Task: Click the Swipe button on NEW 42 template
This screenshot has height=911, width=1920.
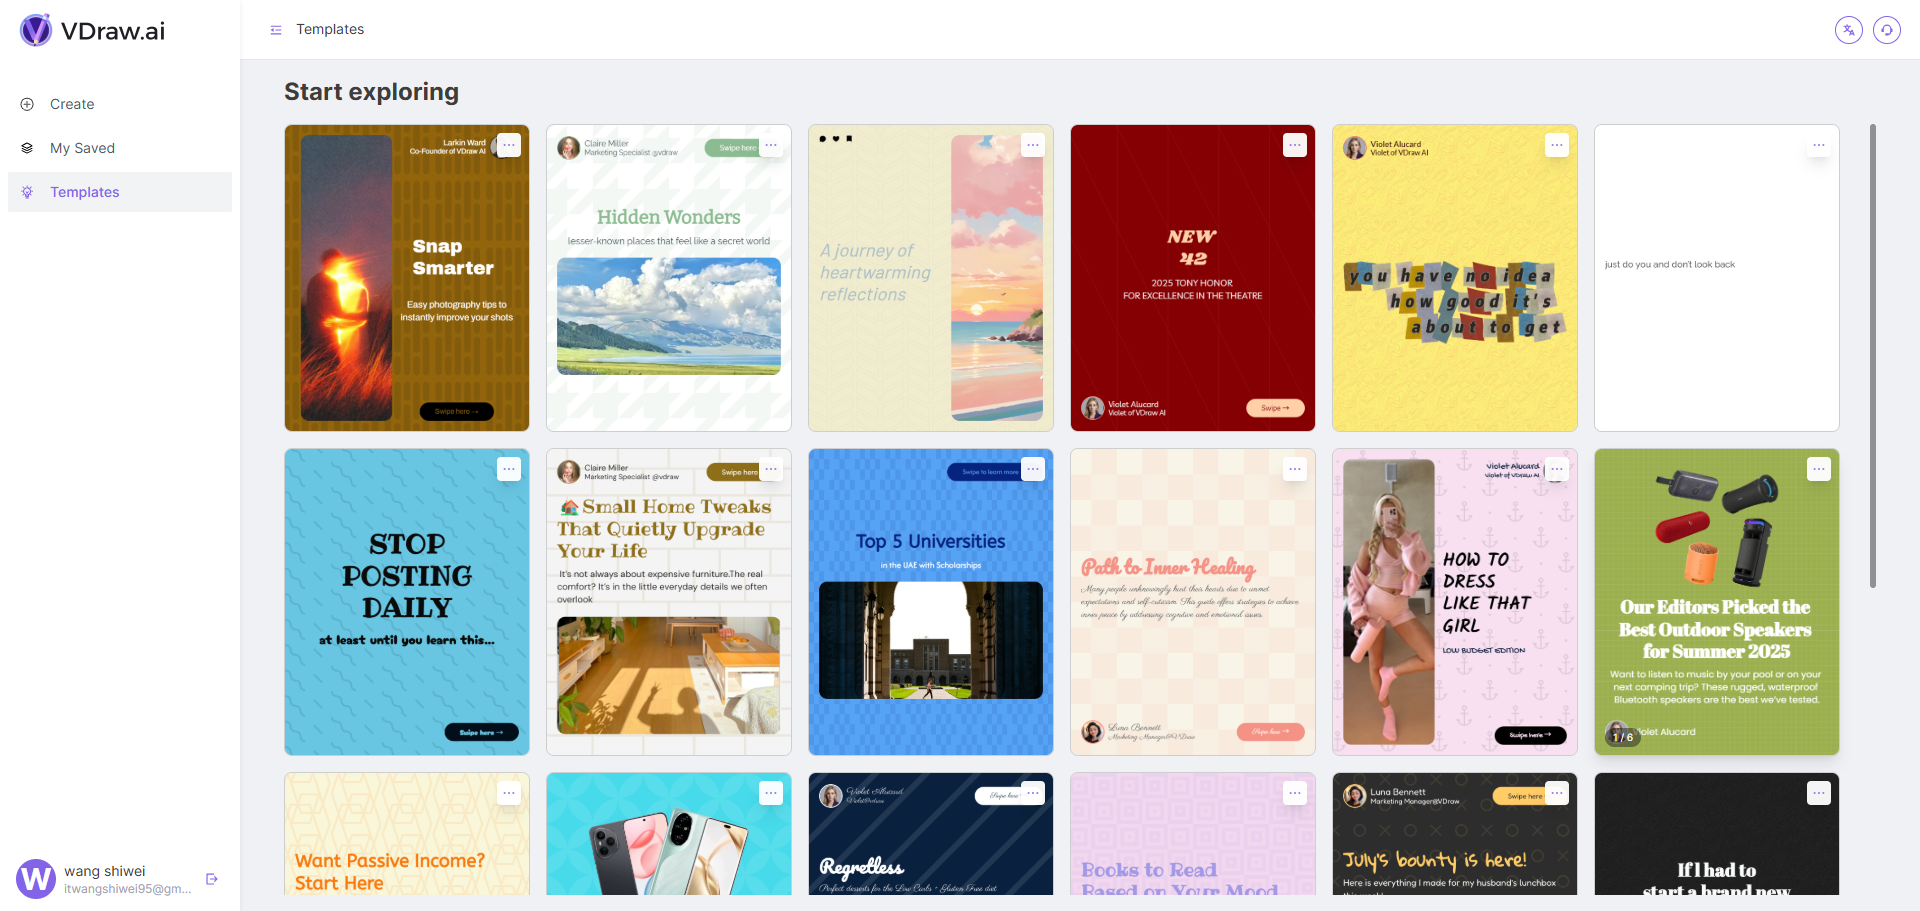Action: [1275, 408]
